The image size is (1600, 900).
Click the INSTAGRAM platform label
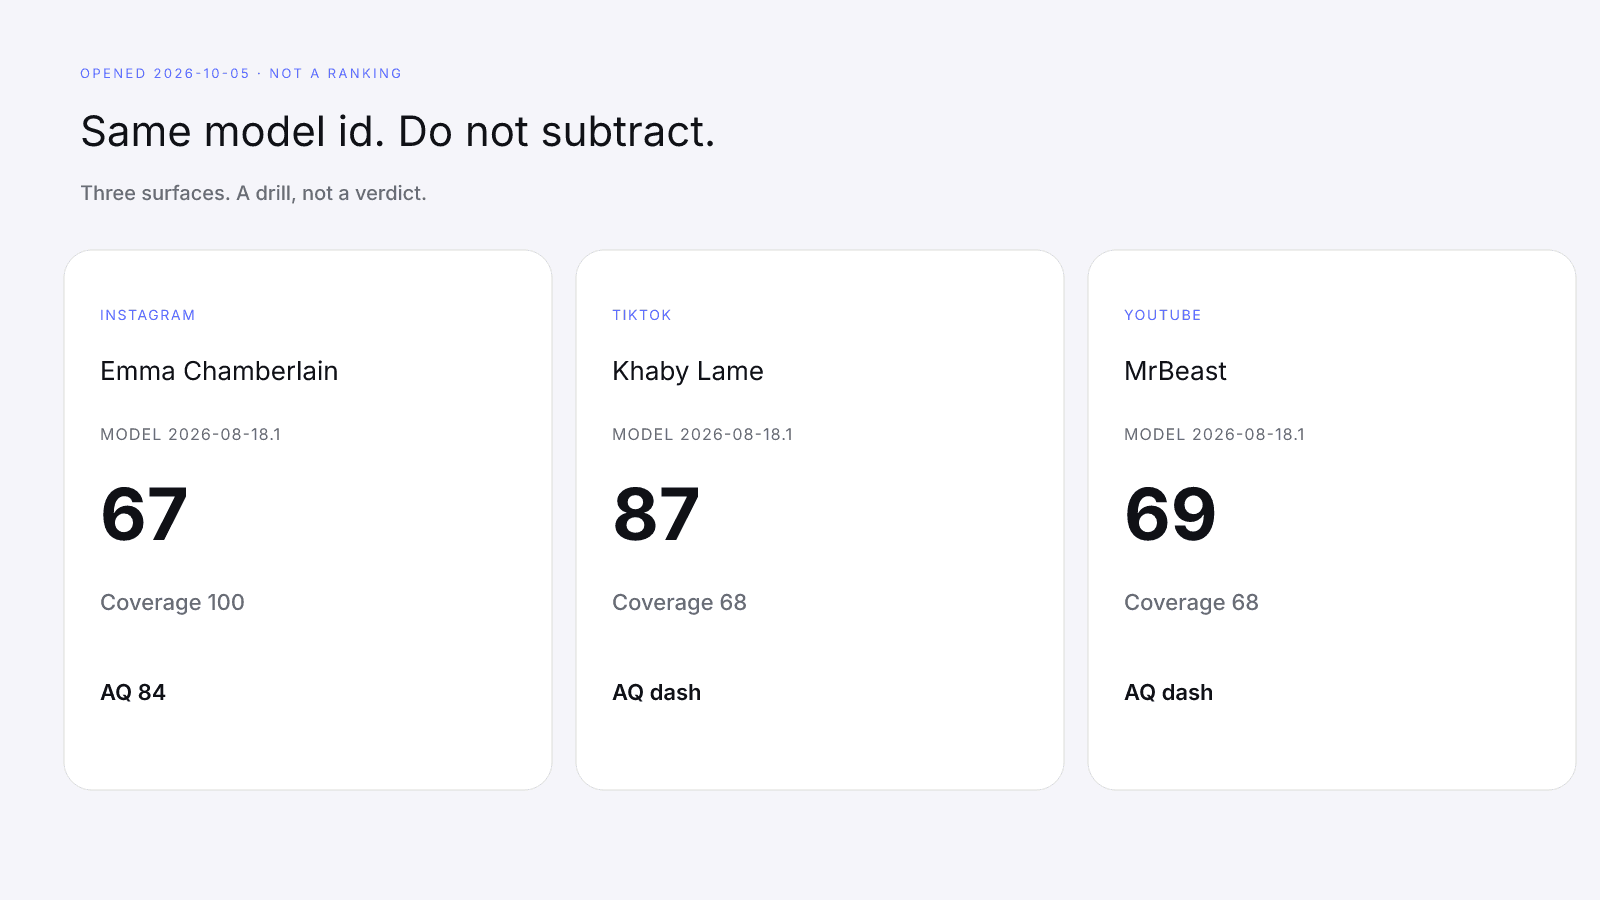click(148, 315)
